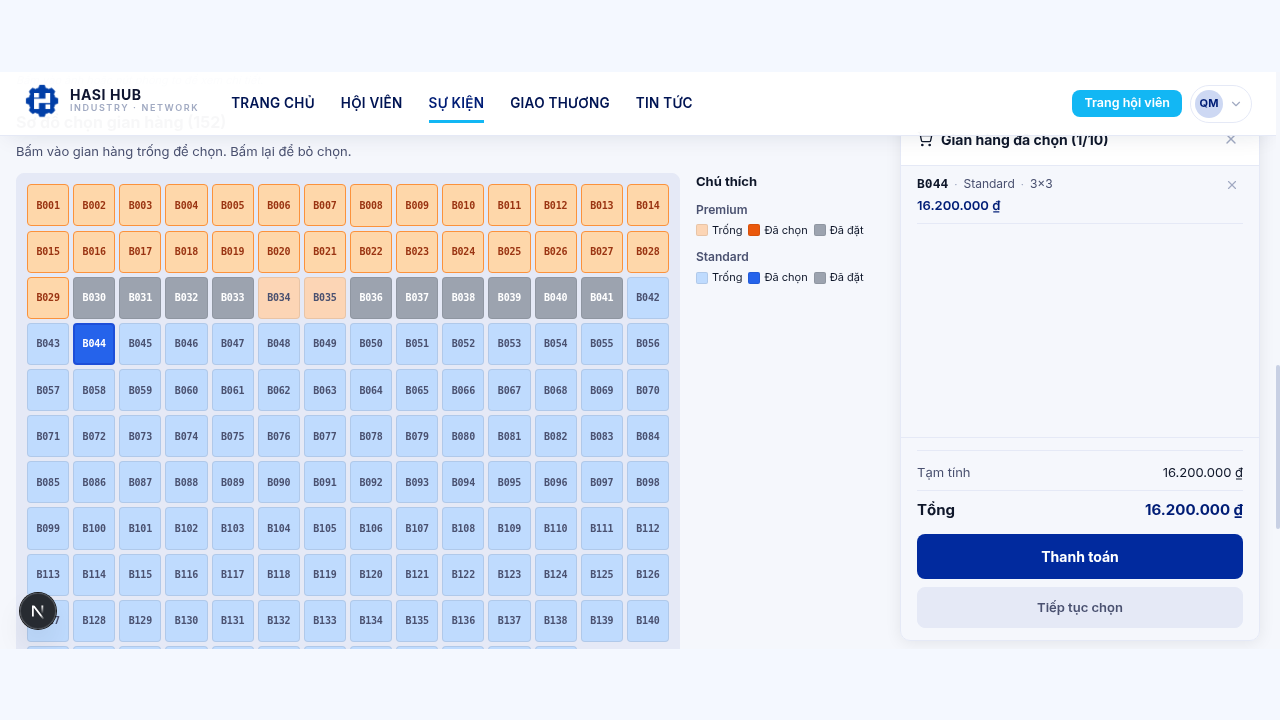
Task: Click the page vertical scrollbar thumb
Action: tap(1277, 447)
